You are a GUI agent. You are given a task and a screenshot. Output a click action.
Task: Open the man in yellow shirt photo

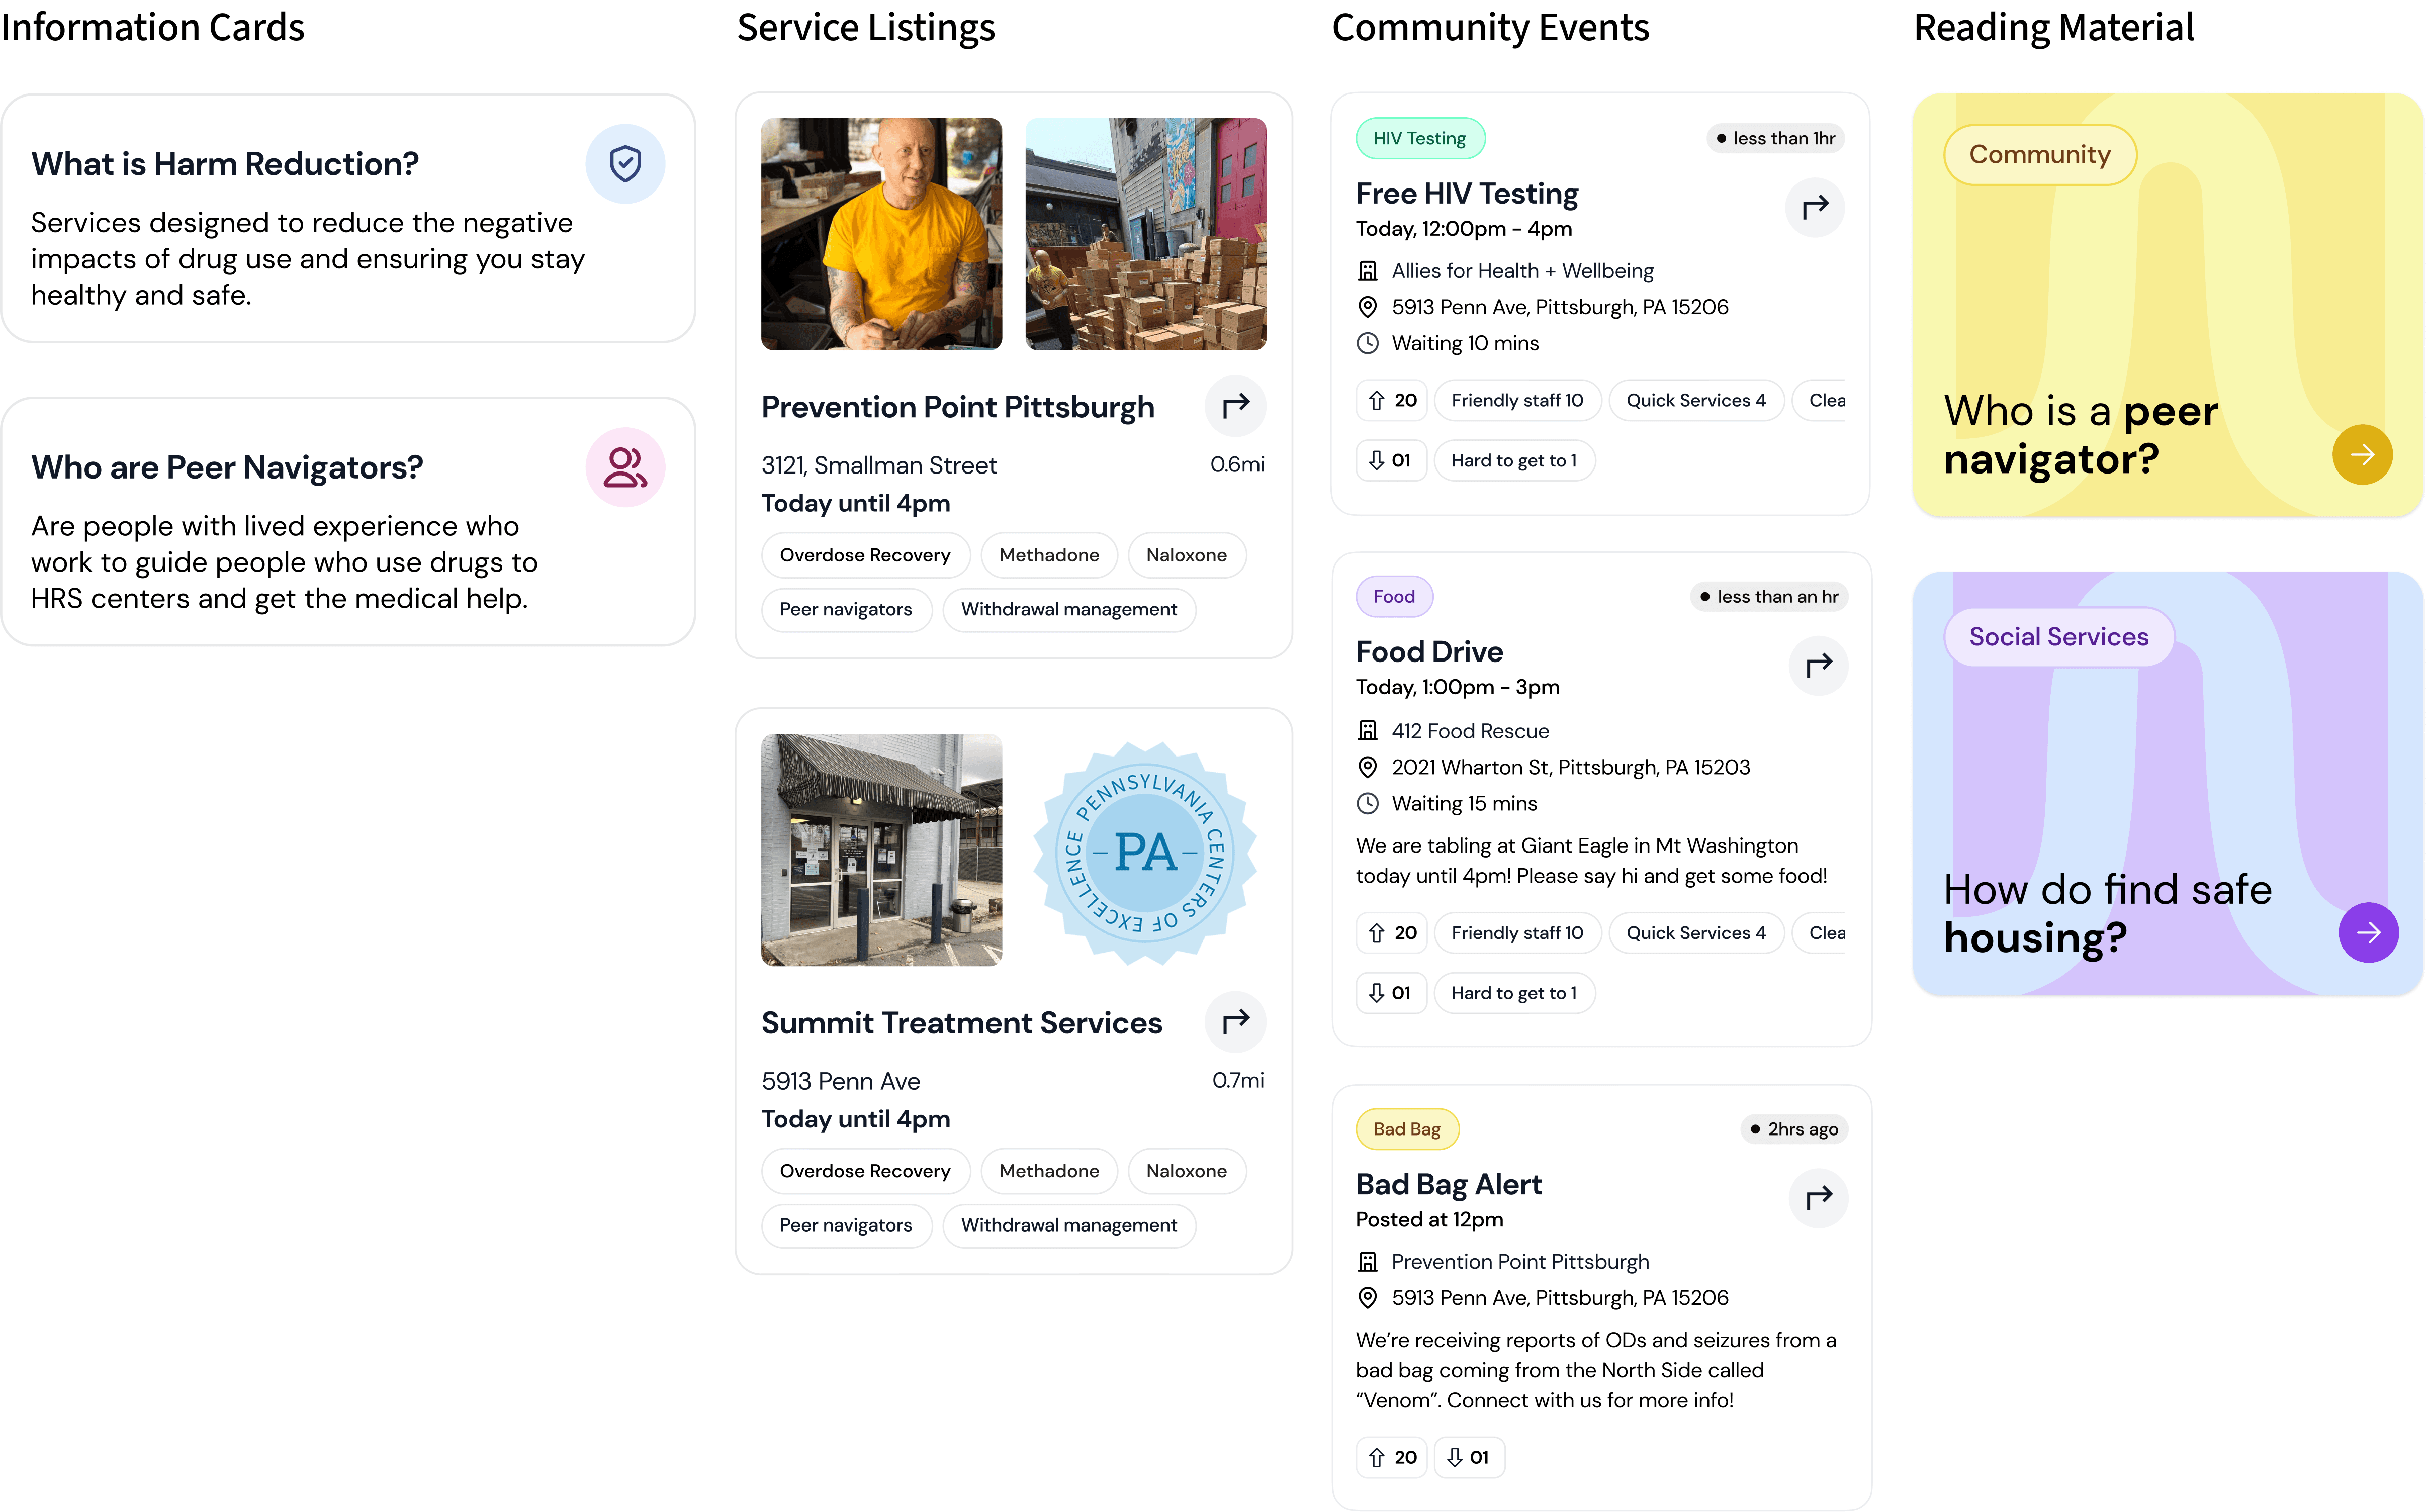click(881, 234)
